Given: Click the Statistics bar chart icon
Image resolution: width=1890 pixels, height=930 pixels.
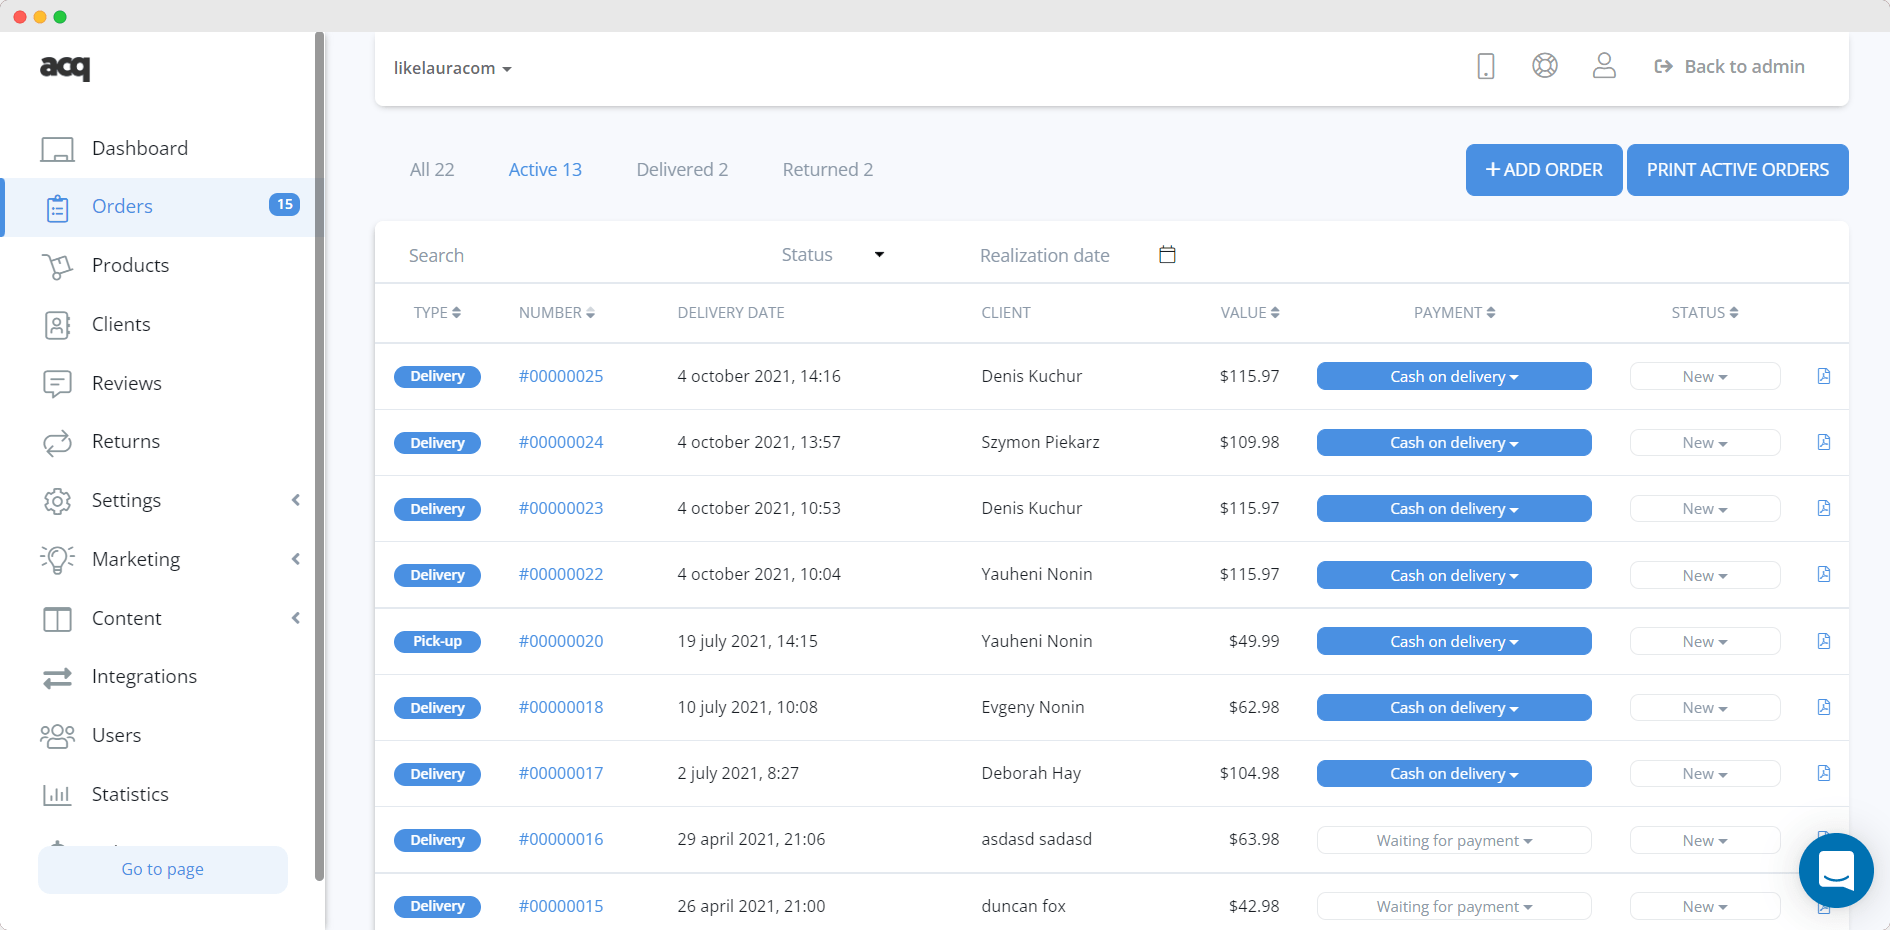Looking at the screenshot, I should [57, 795].
